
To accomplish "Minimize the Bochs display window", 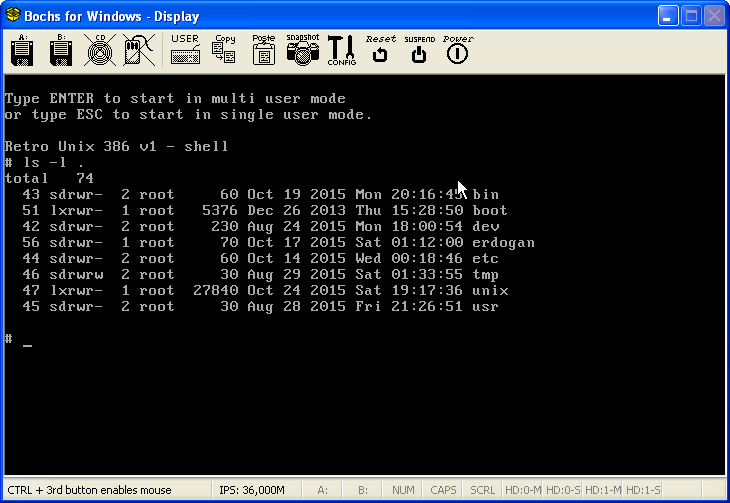I will point(668,16).
